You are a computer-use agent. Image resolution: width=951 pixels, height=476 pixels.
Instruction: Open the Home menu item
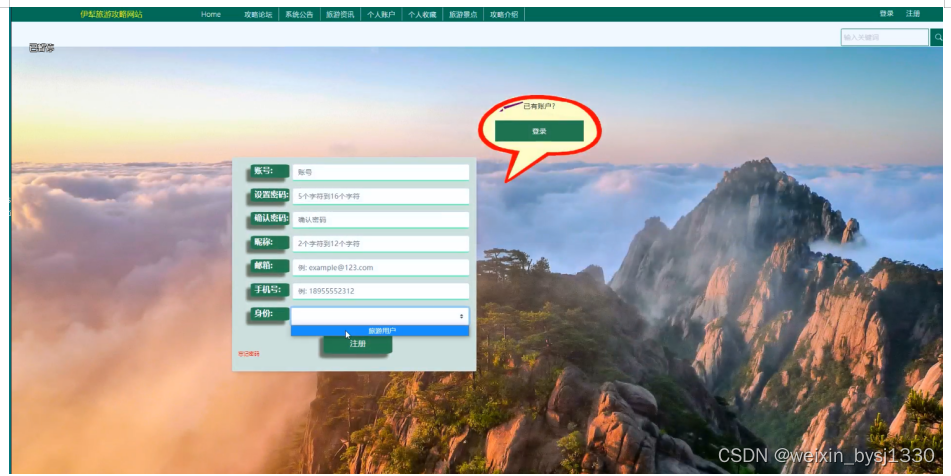coord(211,14)
